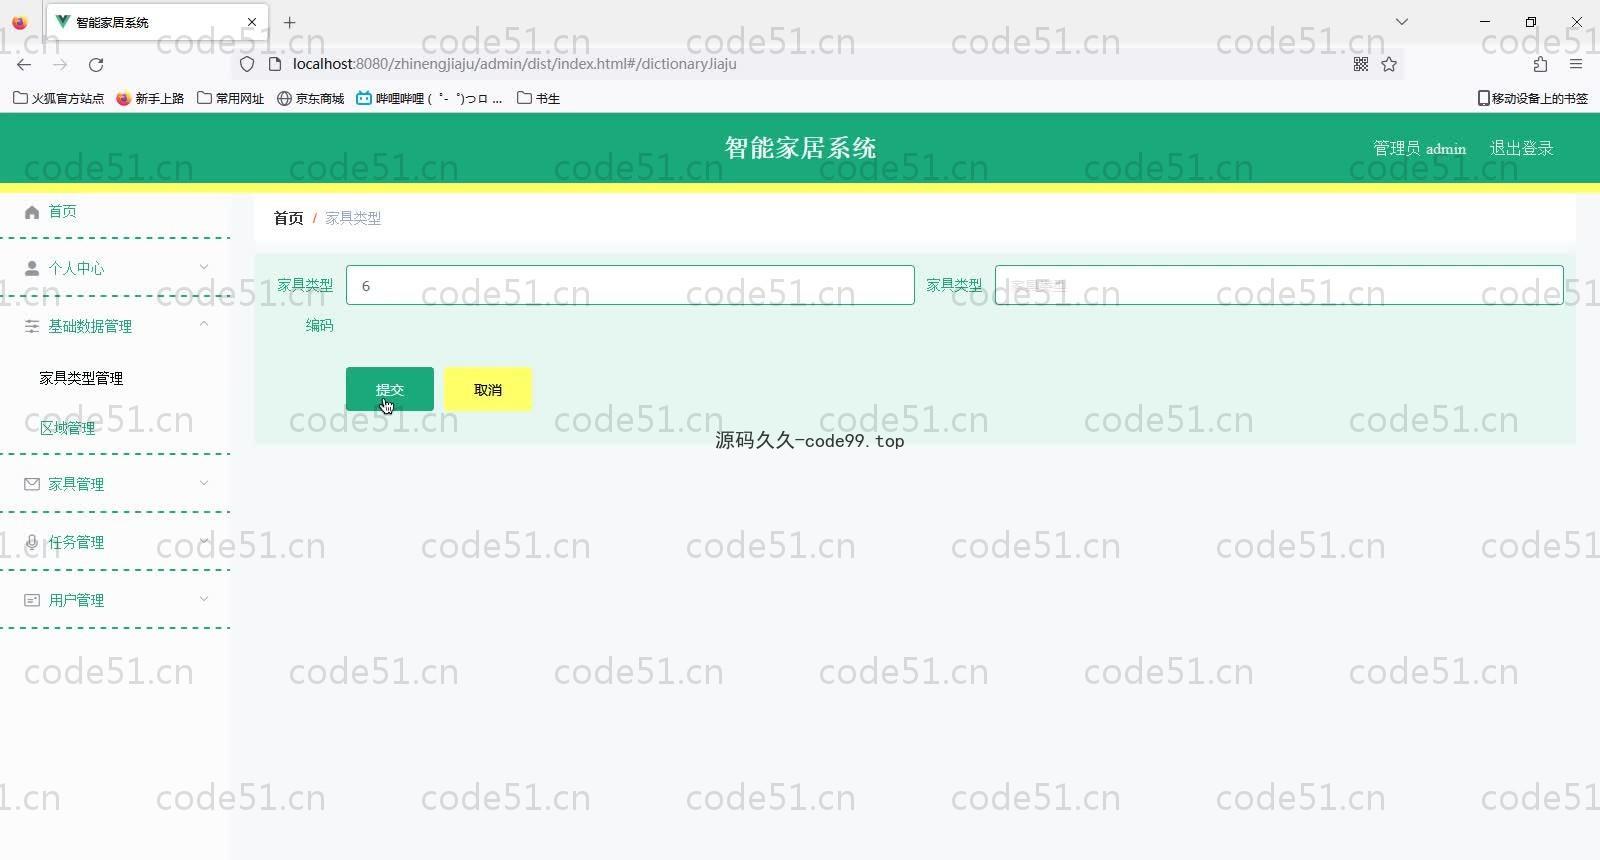Click the microphone icon beside 任务管理
This screenshot has height=860, width=1600.
(32, 543)
